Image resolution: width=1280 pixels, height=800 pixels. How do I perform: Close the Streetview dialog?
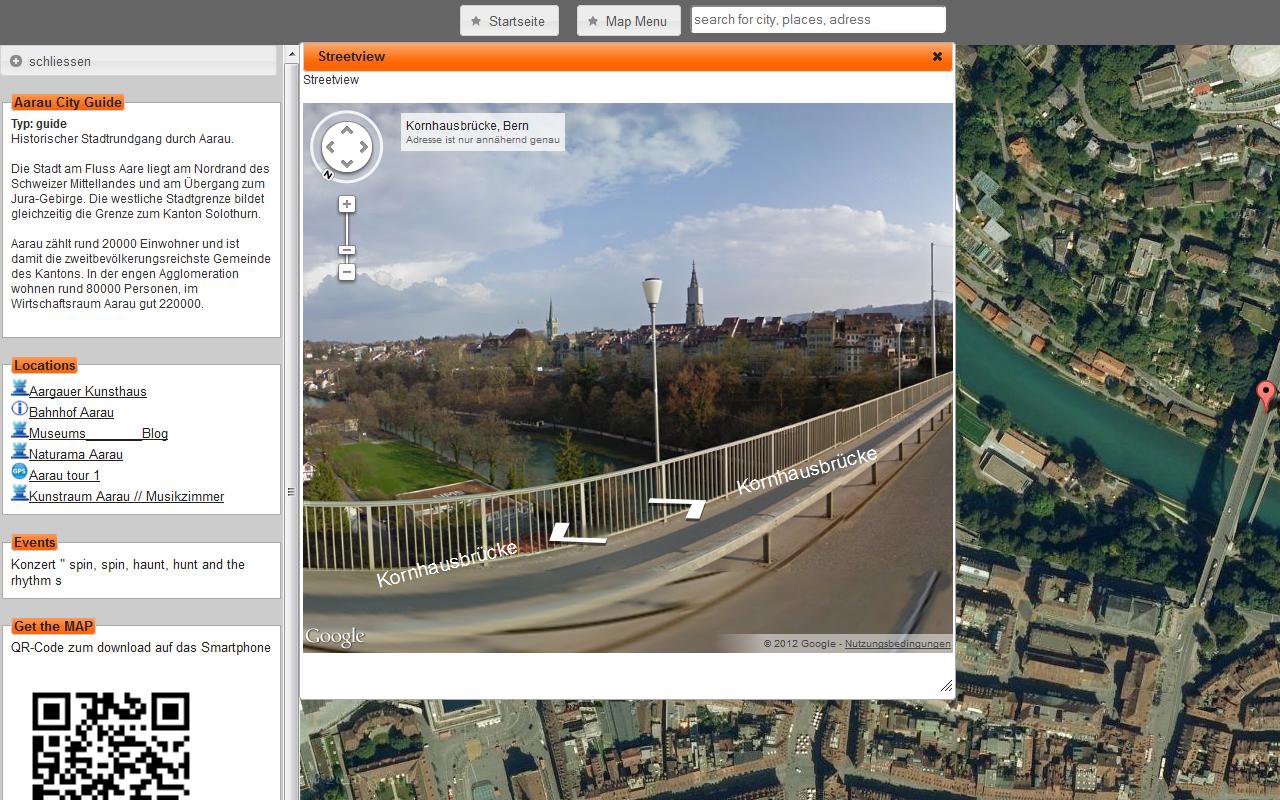tap(937, 56)
